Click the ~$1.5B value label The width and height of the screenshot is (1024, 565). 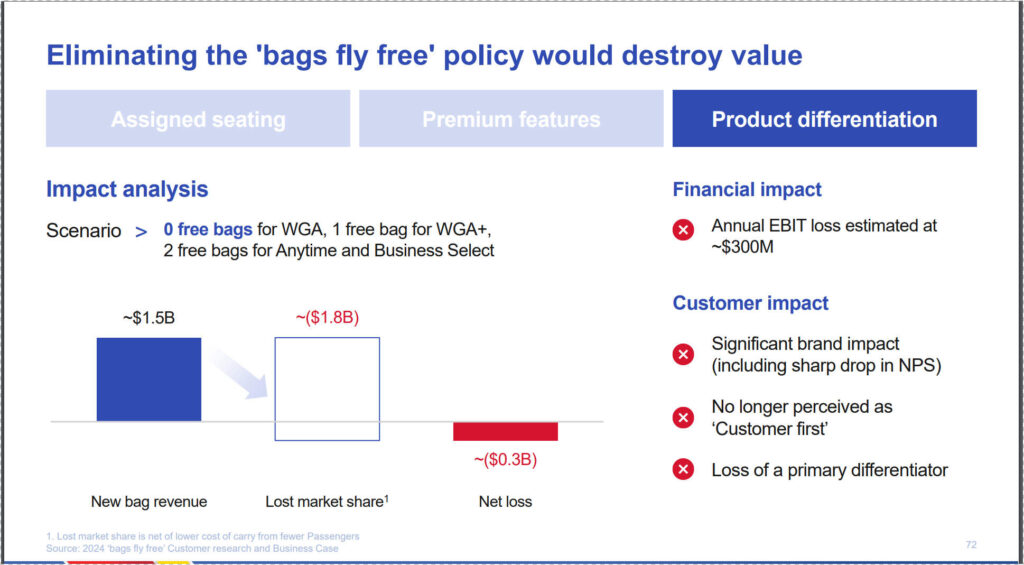(x=149, y=319)
